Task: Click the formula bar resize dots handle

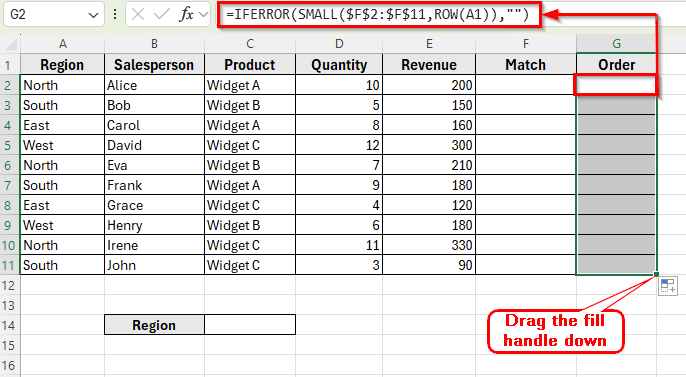Action: click(x=115, y=14)
